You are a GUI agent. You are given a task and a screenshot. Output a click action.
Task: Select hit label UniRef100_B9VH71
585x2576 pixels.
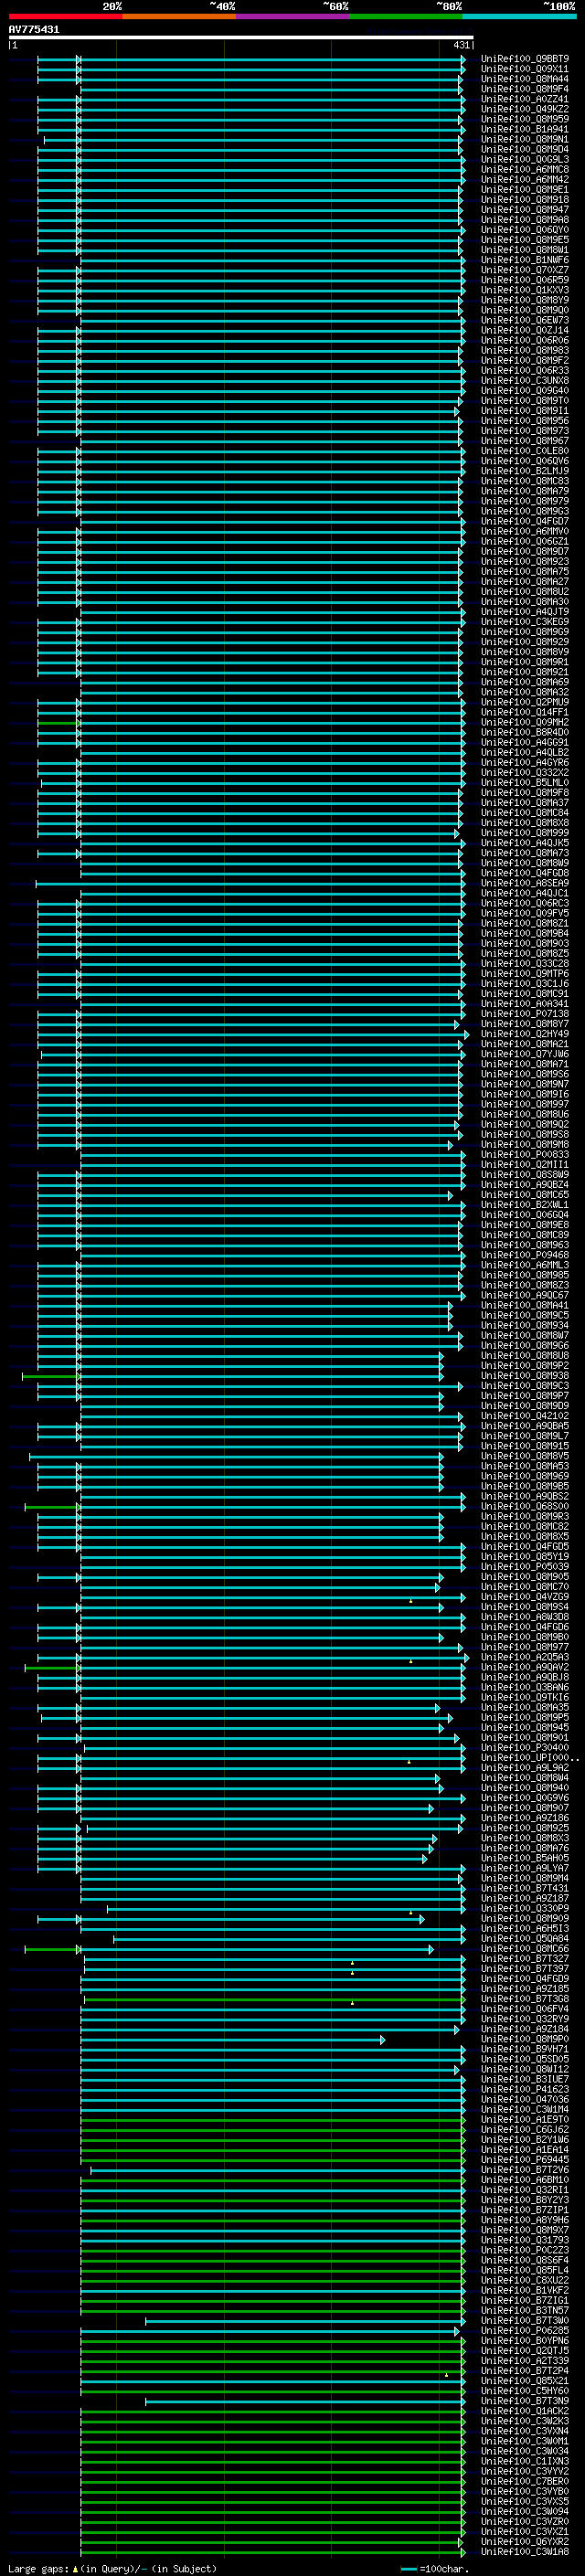pos(525,2049)
